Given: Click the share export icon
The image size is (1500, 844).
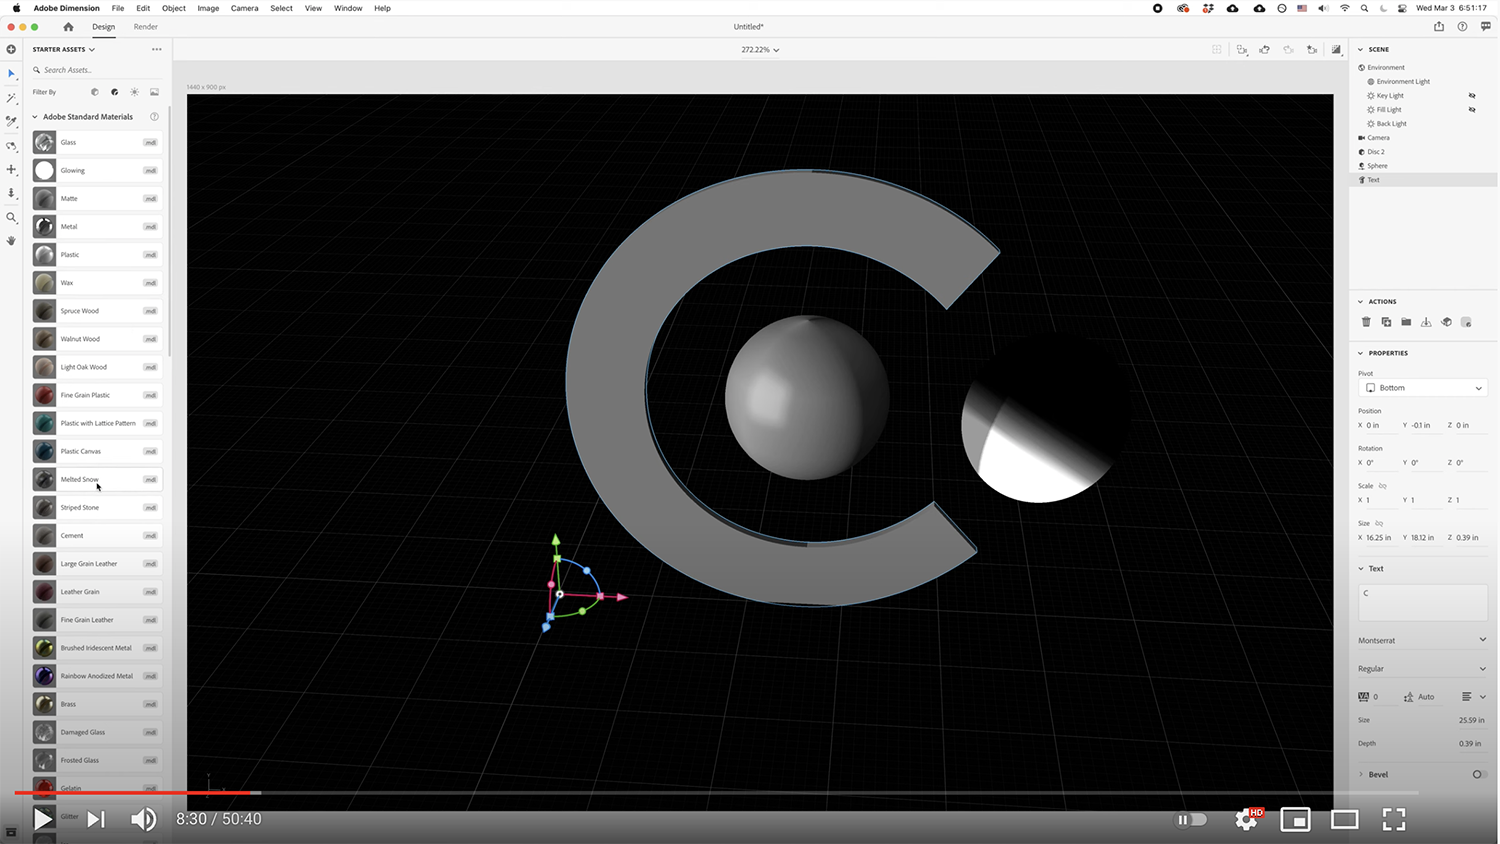Looking at the screenshot, I should (x=1439, y=27).
